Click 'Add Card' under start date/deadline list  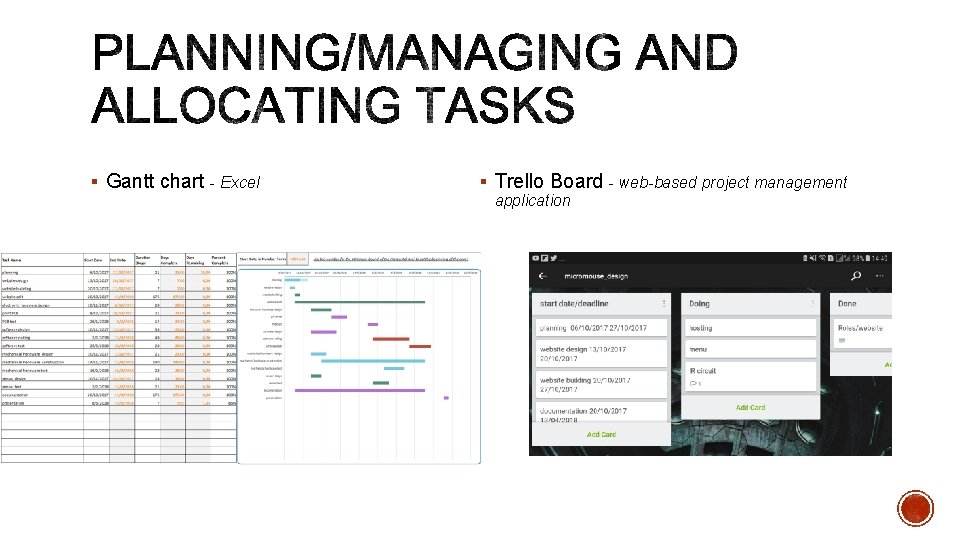click(601, 434)
